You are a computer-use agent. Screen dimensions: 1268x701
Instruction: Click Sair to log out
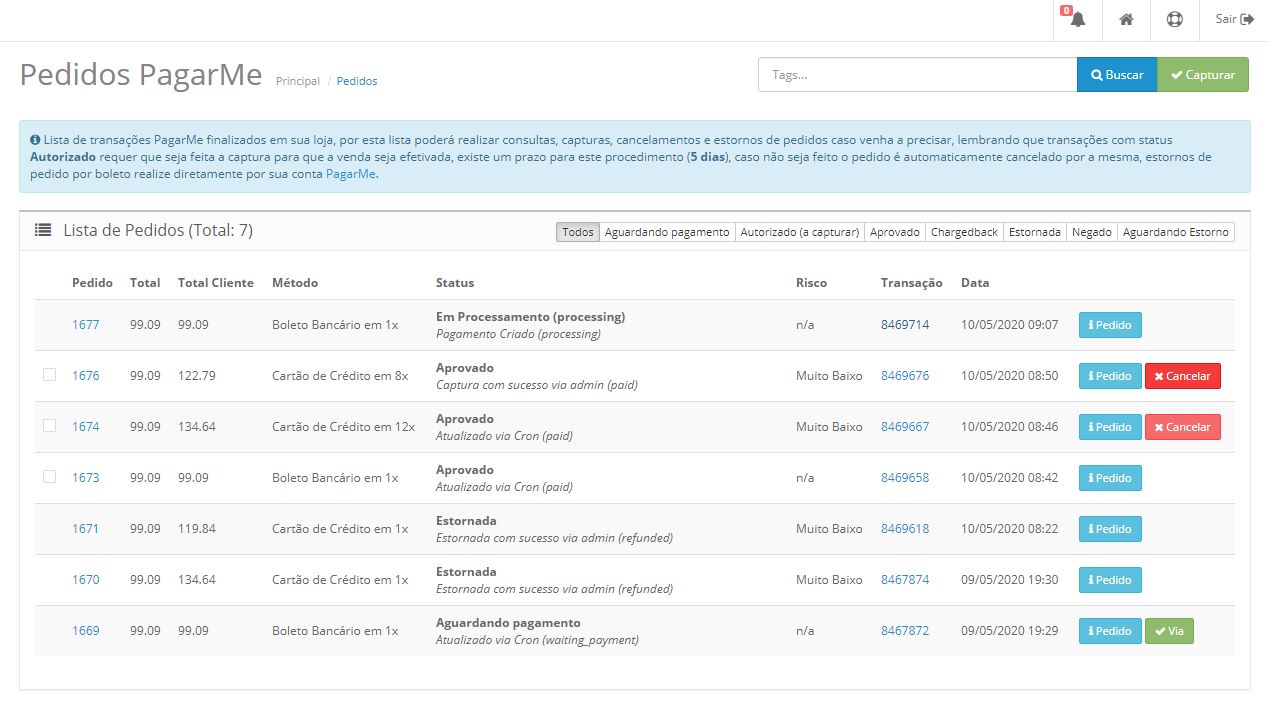pyautogui.click(x=1234, y=19)
